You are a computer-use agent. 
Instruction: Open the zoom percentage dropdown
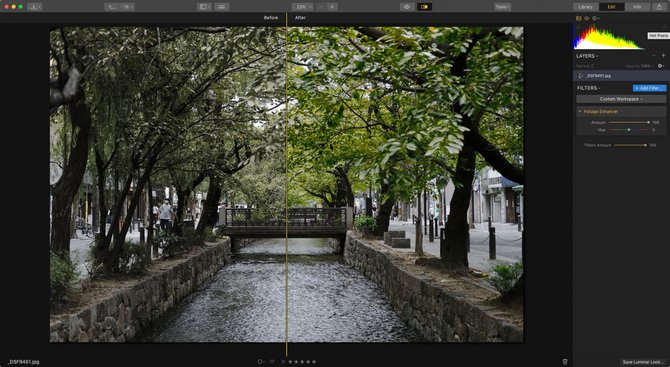(303, 7)
